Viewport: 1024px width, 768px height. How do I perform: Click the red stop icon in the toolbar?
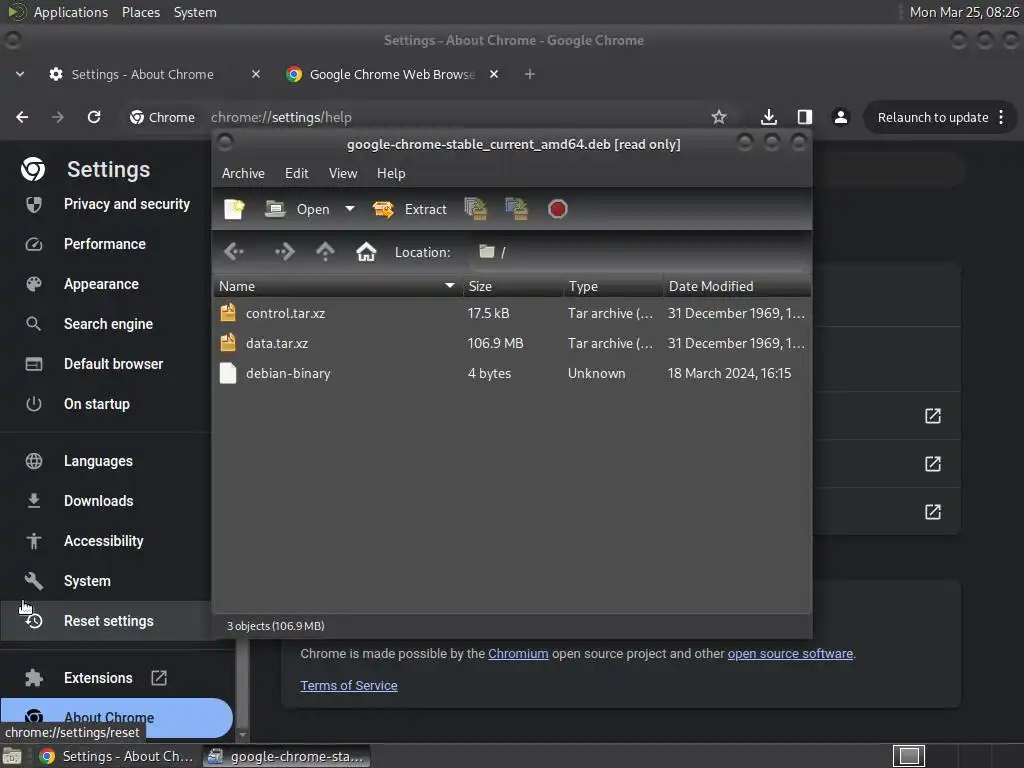[x=558, y=209]
